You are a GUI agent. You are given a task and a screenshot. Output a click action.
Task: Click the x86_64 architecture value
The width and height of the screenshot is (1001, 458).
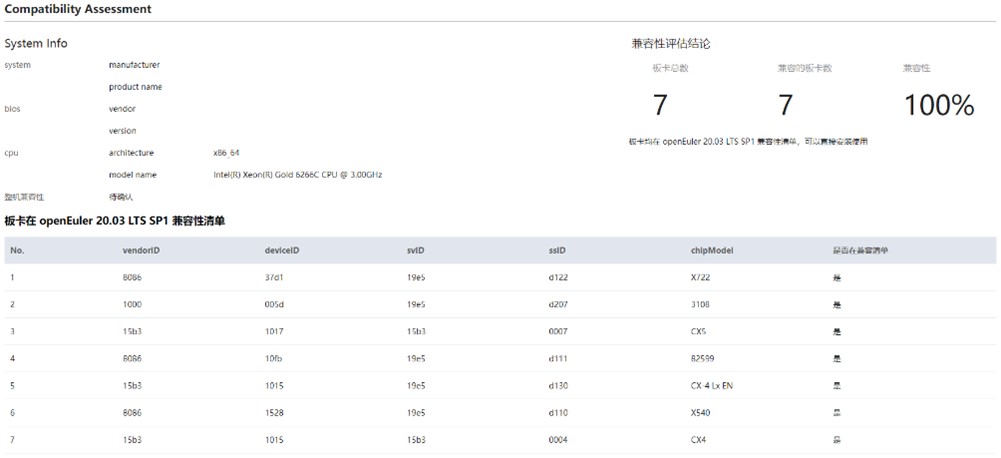[226, 153]
